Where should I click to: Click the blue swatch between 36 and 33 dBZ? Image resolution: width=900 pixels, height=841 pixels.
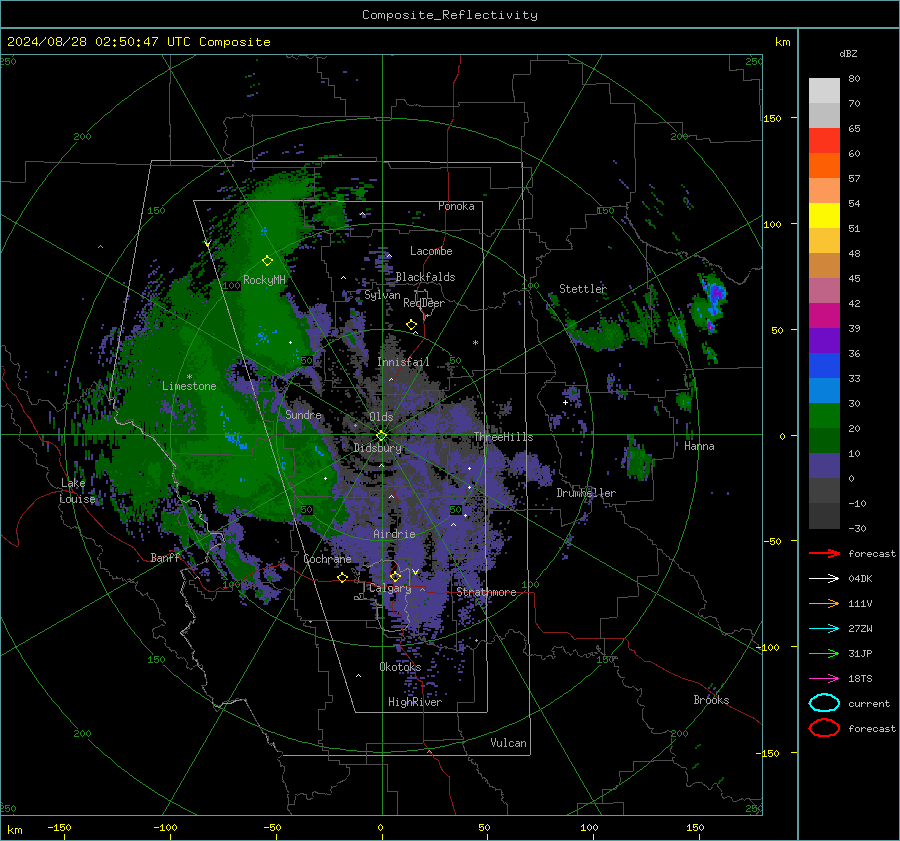(824, 366)
